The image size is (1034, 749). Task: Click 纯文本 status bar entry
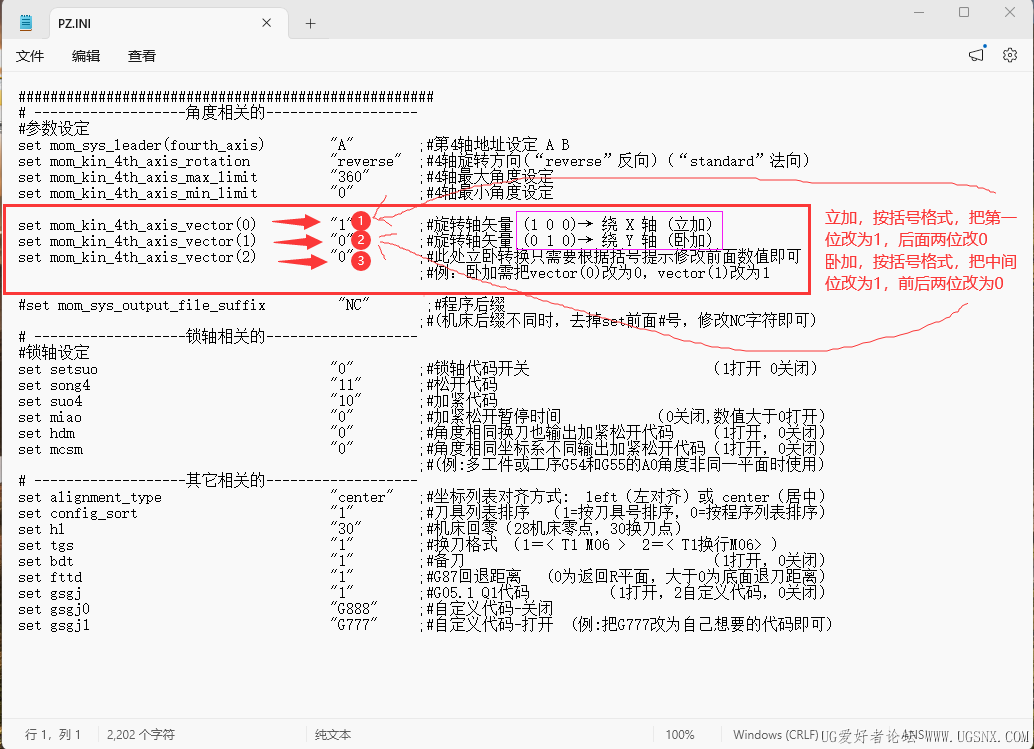point(333,734)
